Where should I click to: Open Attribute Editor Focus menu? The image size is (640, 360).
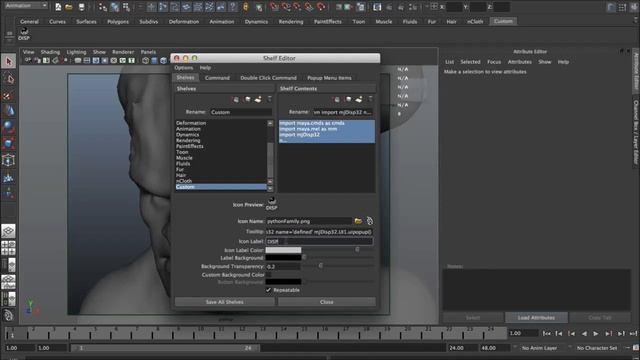(494, 62)
